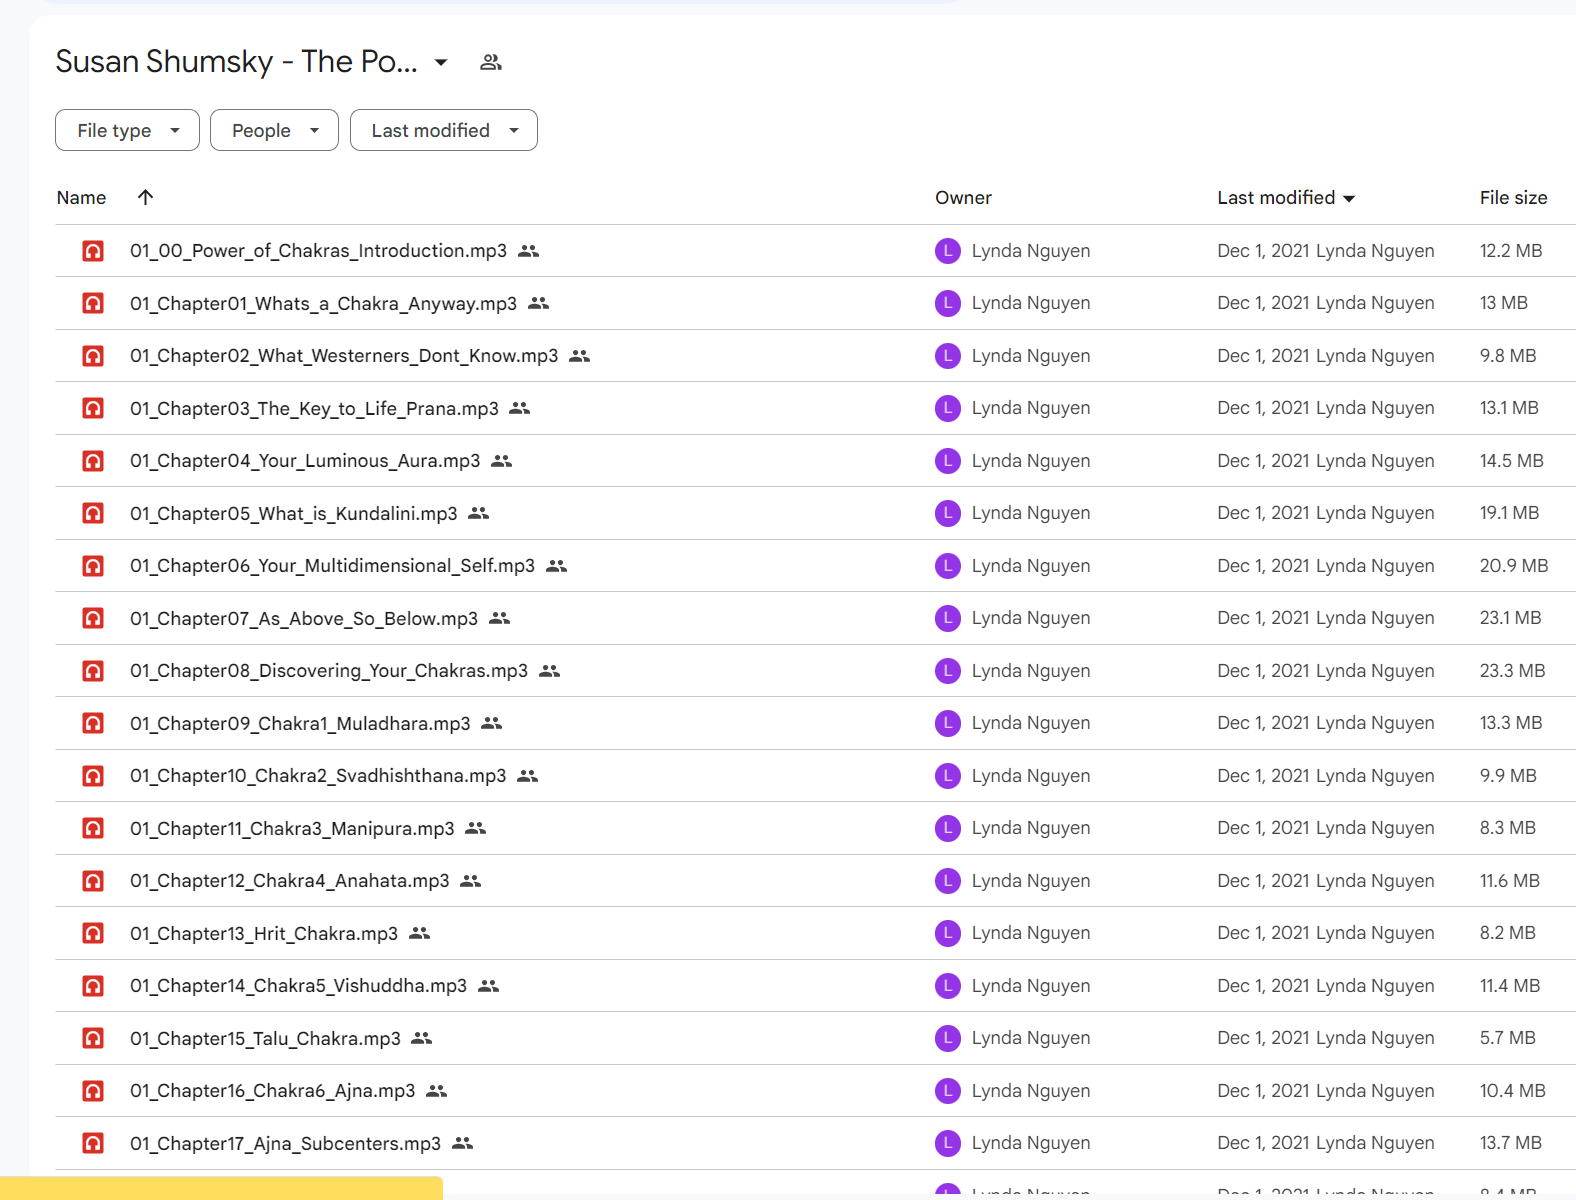The height and width of the screenshot is (1200, 1576).
Task: Sort by the Name column header
Action: (81, 198)
